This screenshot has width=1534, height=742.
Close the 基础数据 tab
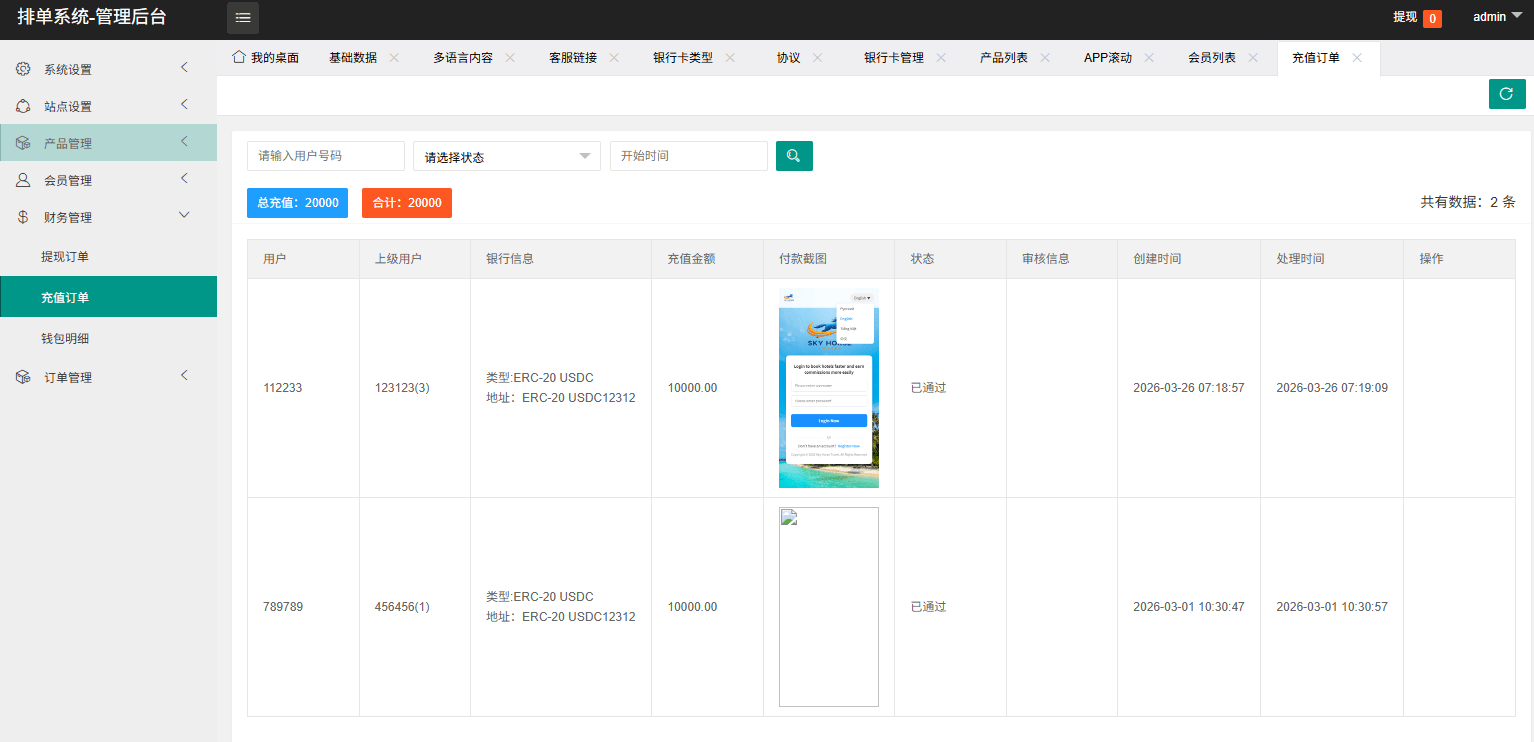394,58
